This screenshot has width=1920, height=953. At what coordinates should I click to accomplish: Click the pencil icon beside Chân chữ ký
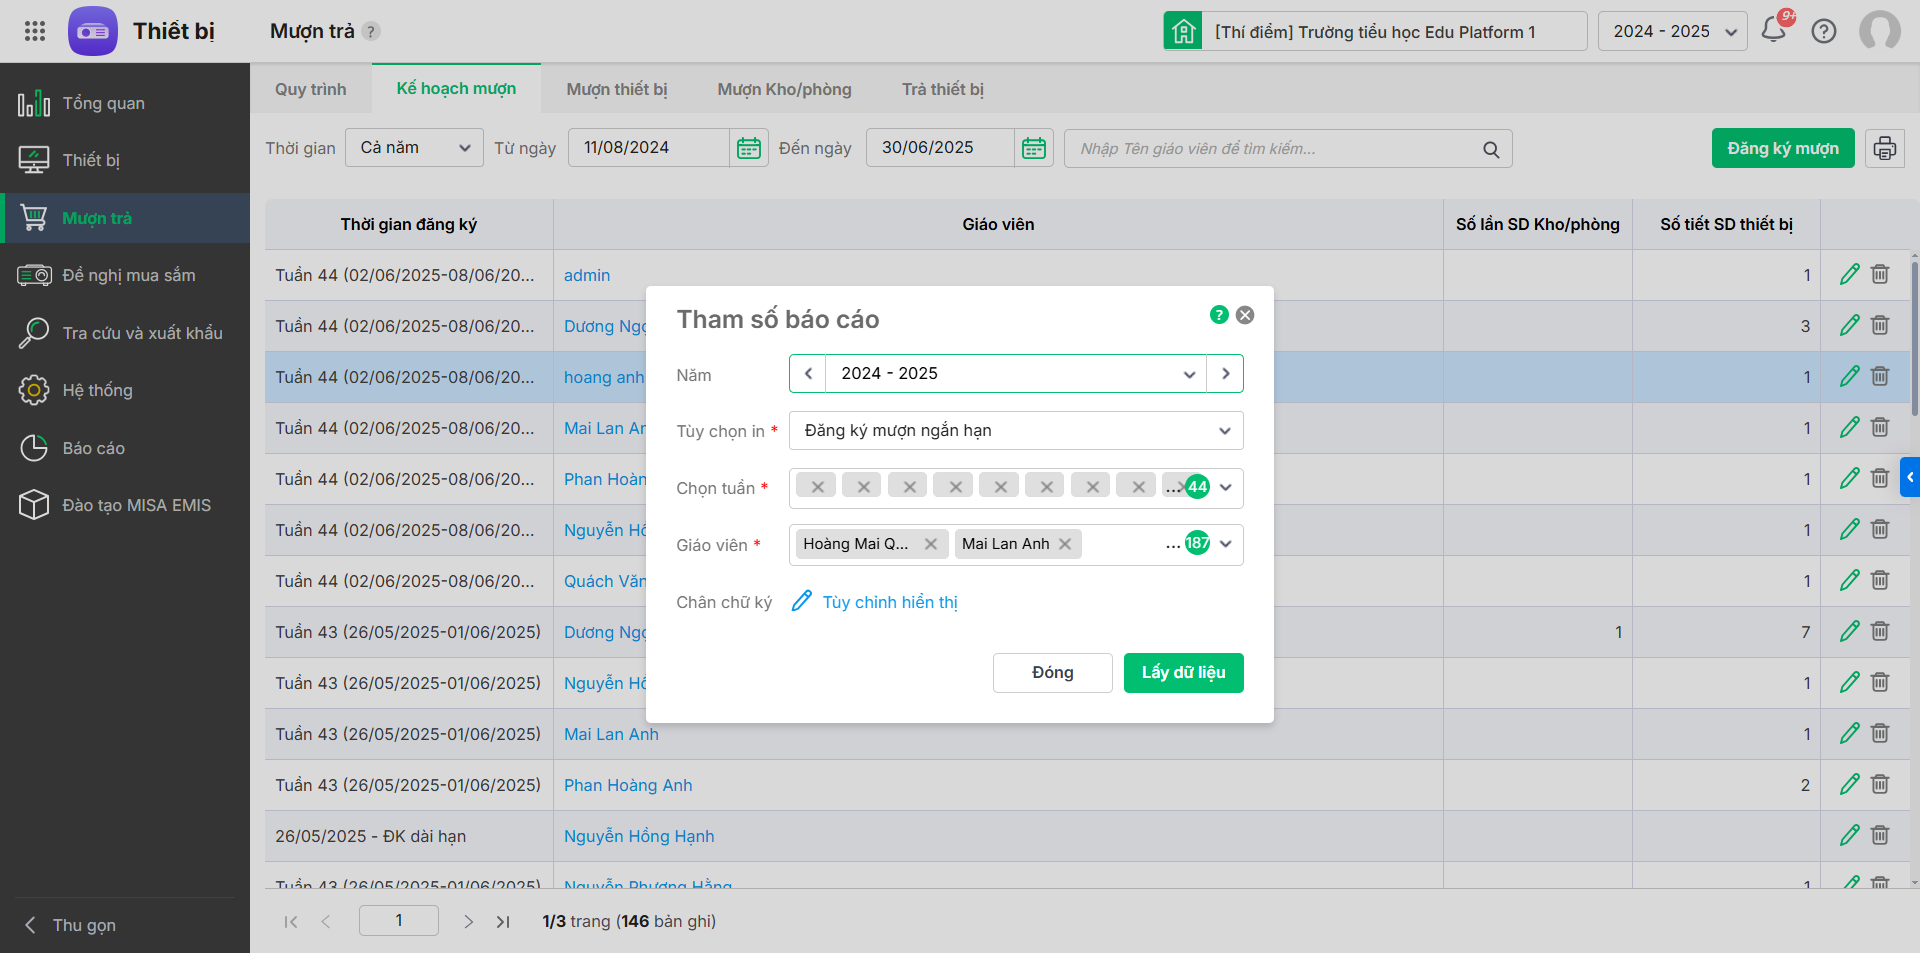pyautogui.click(x=802, y=601)
